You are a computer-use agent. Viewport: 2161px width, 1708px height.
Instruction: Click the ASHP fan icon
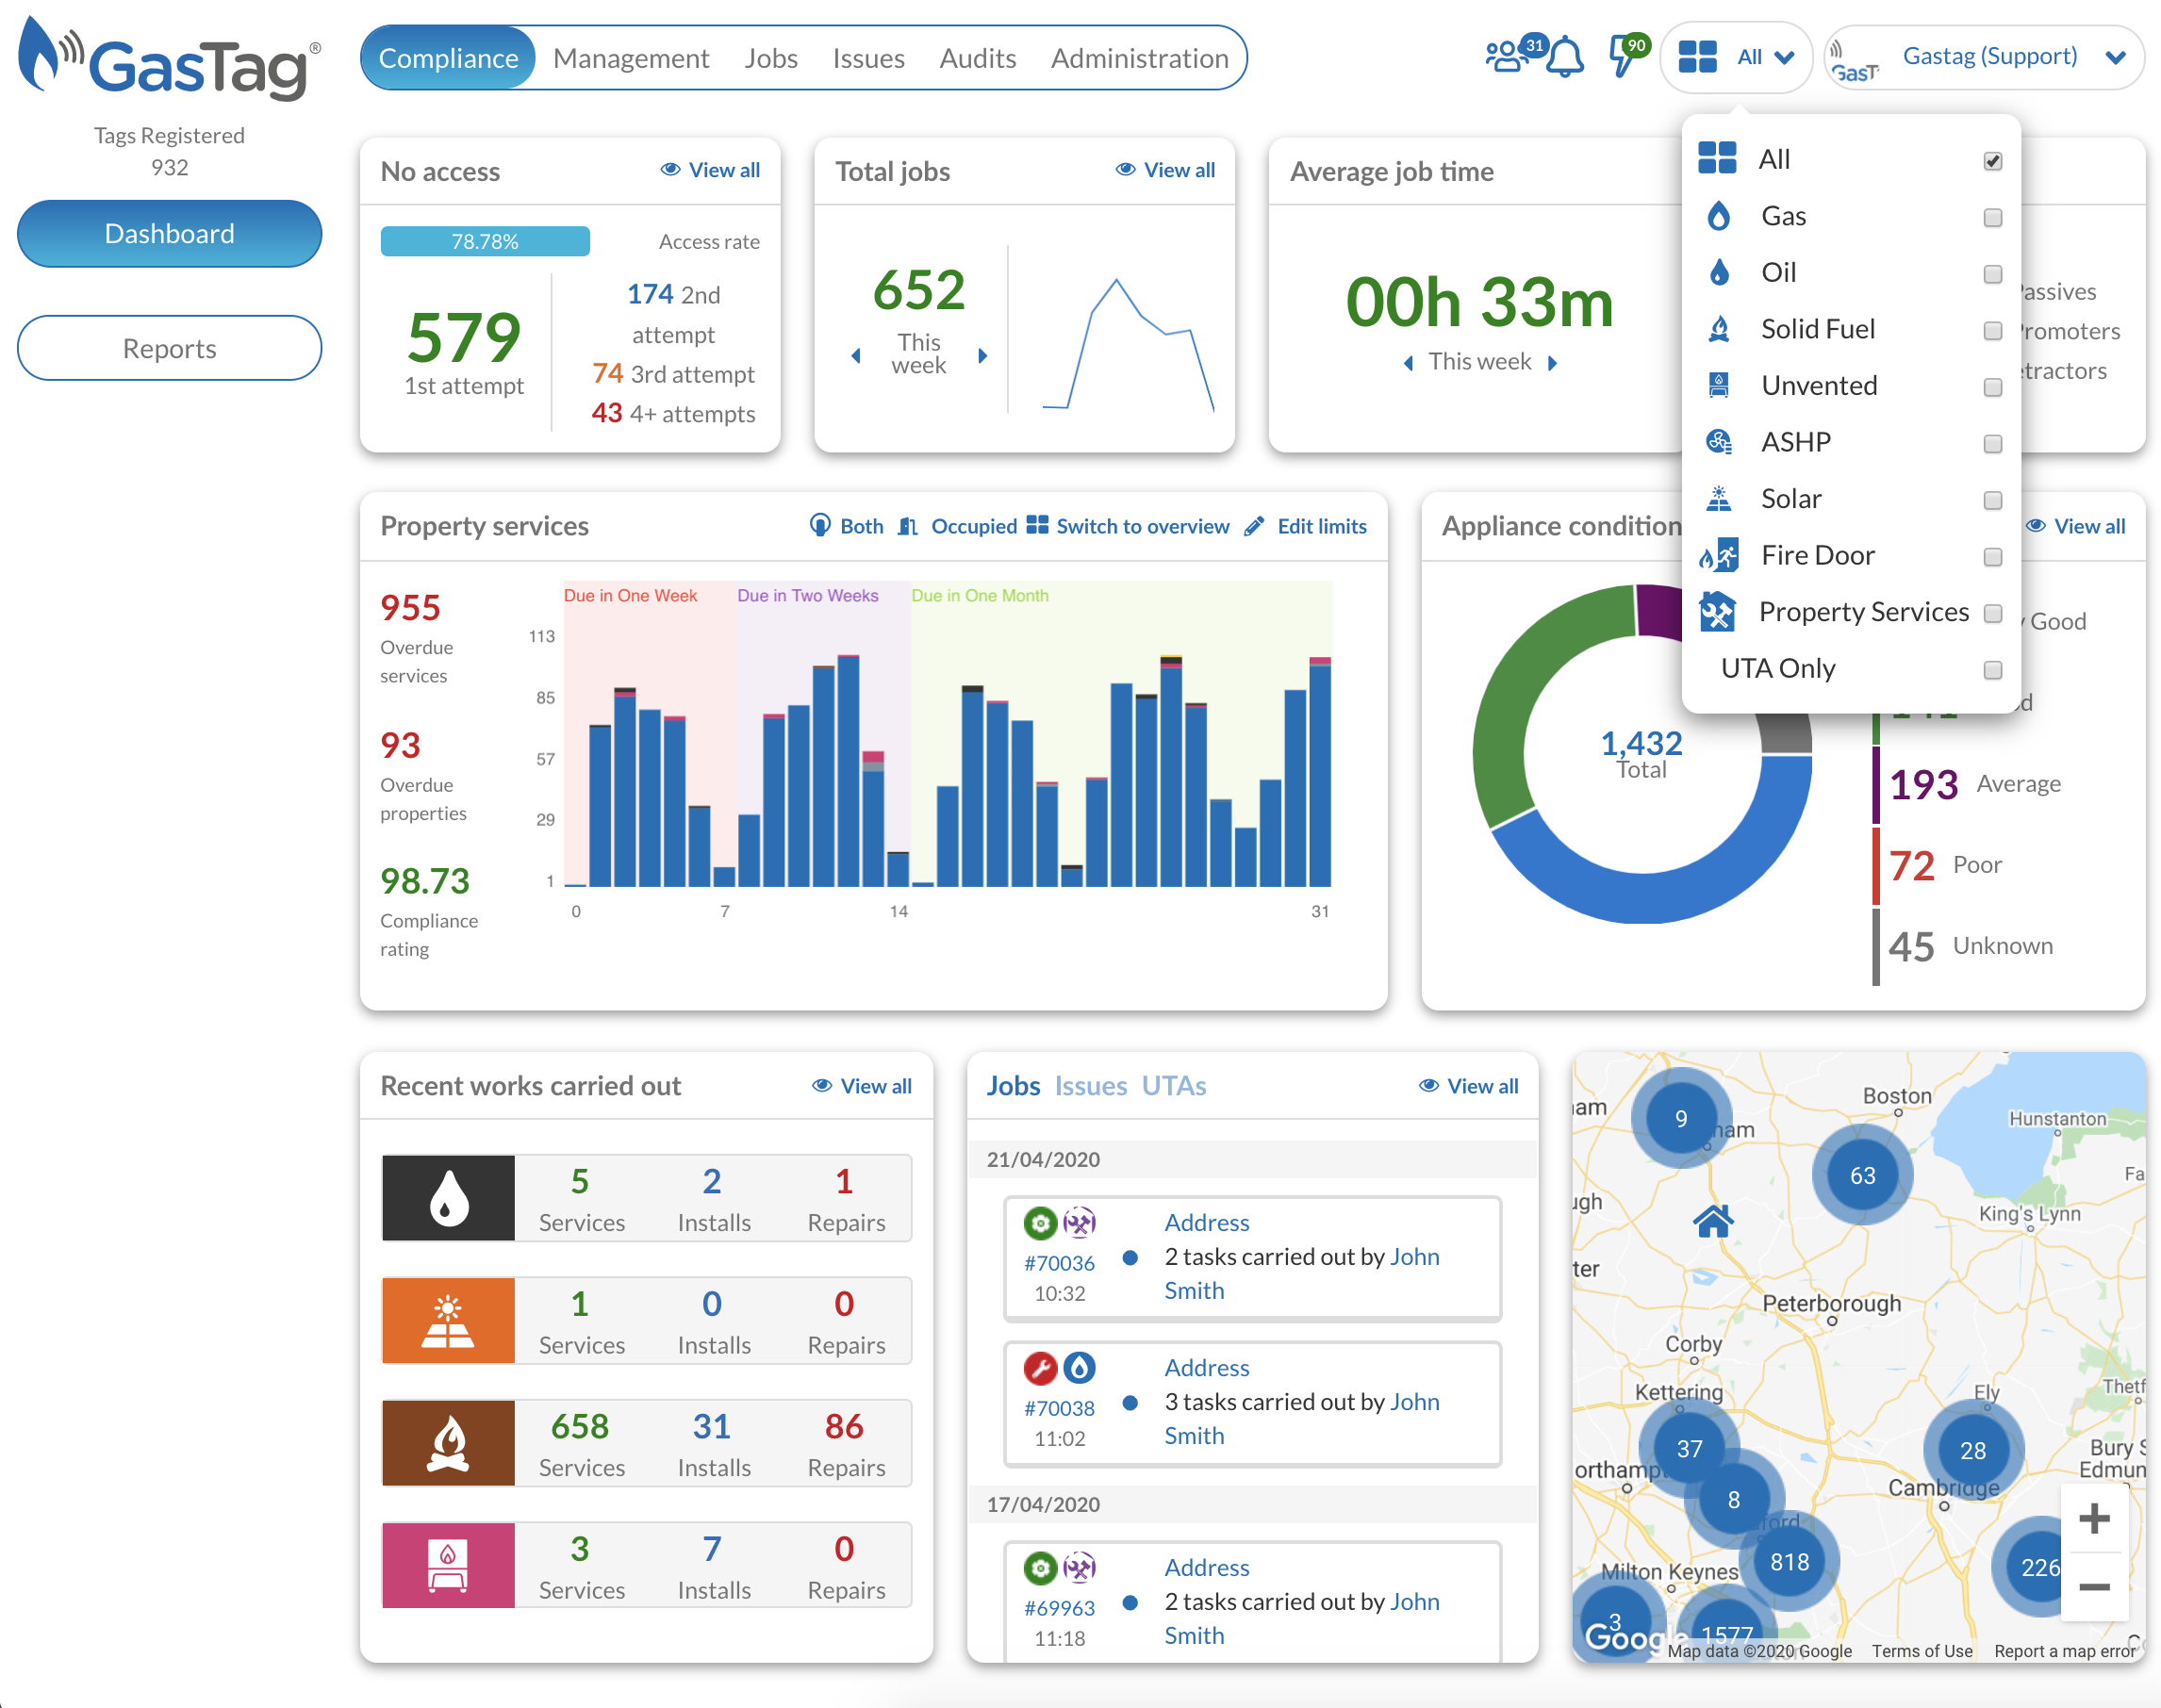coord(1718,441)
